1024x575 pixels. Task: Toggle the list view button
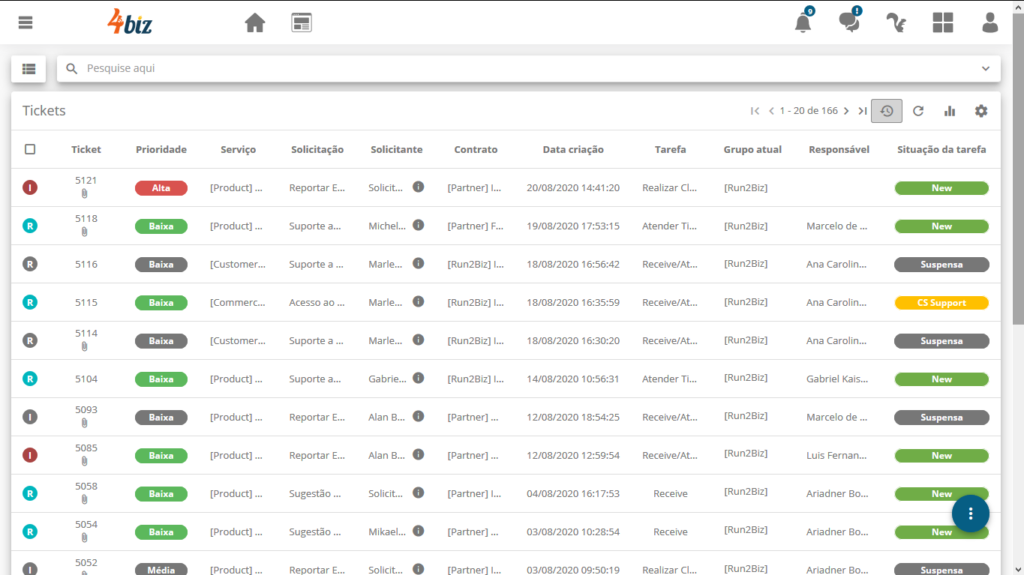[29, 69]
